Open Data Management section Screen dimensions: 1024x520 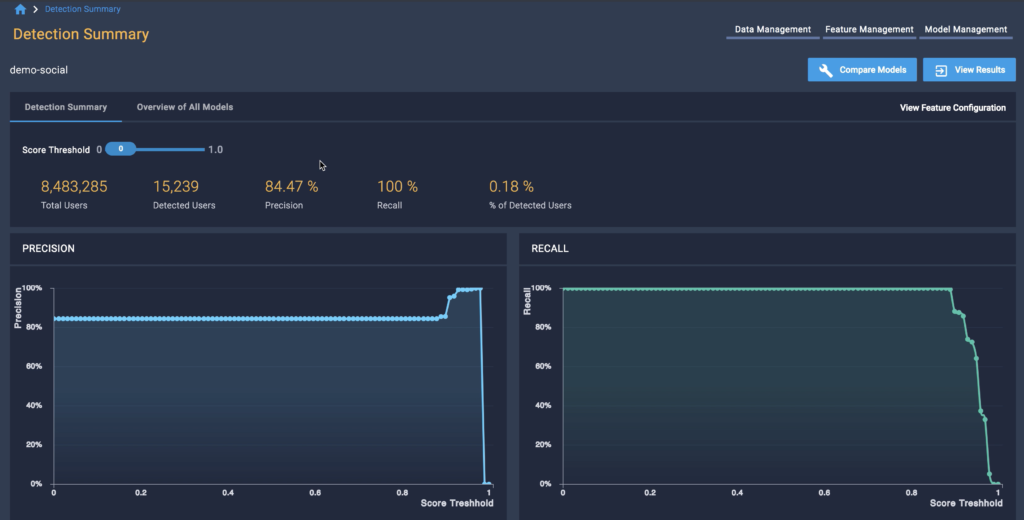point(773,29)
